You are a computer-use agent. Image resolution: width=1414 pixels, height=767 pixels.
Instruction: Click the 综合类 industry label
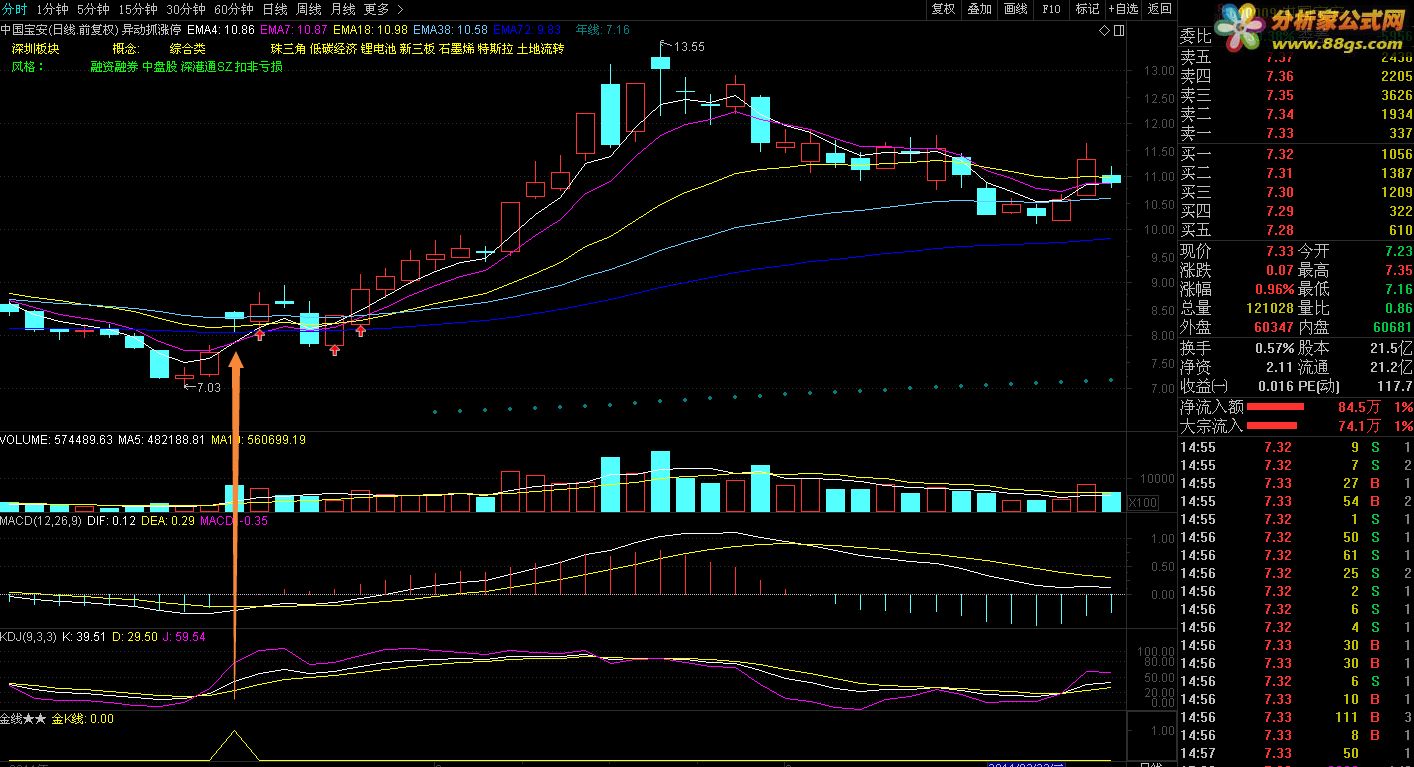coord(187,48)
